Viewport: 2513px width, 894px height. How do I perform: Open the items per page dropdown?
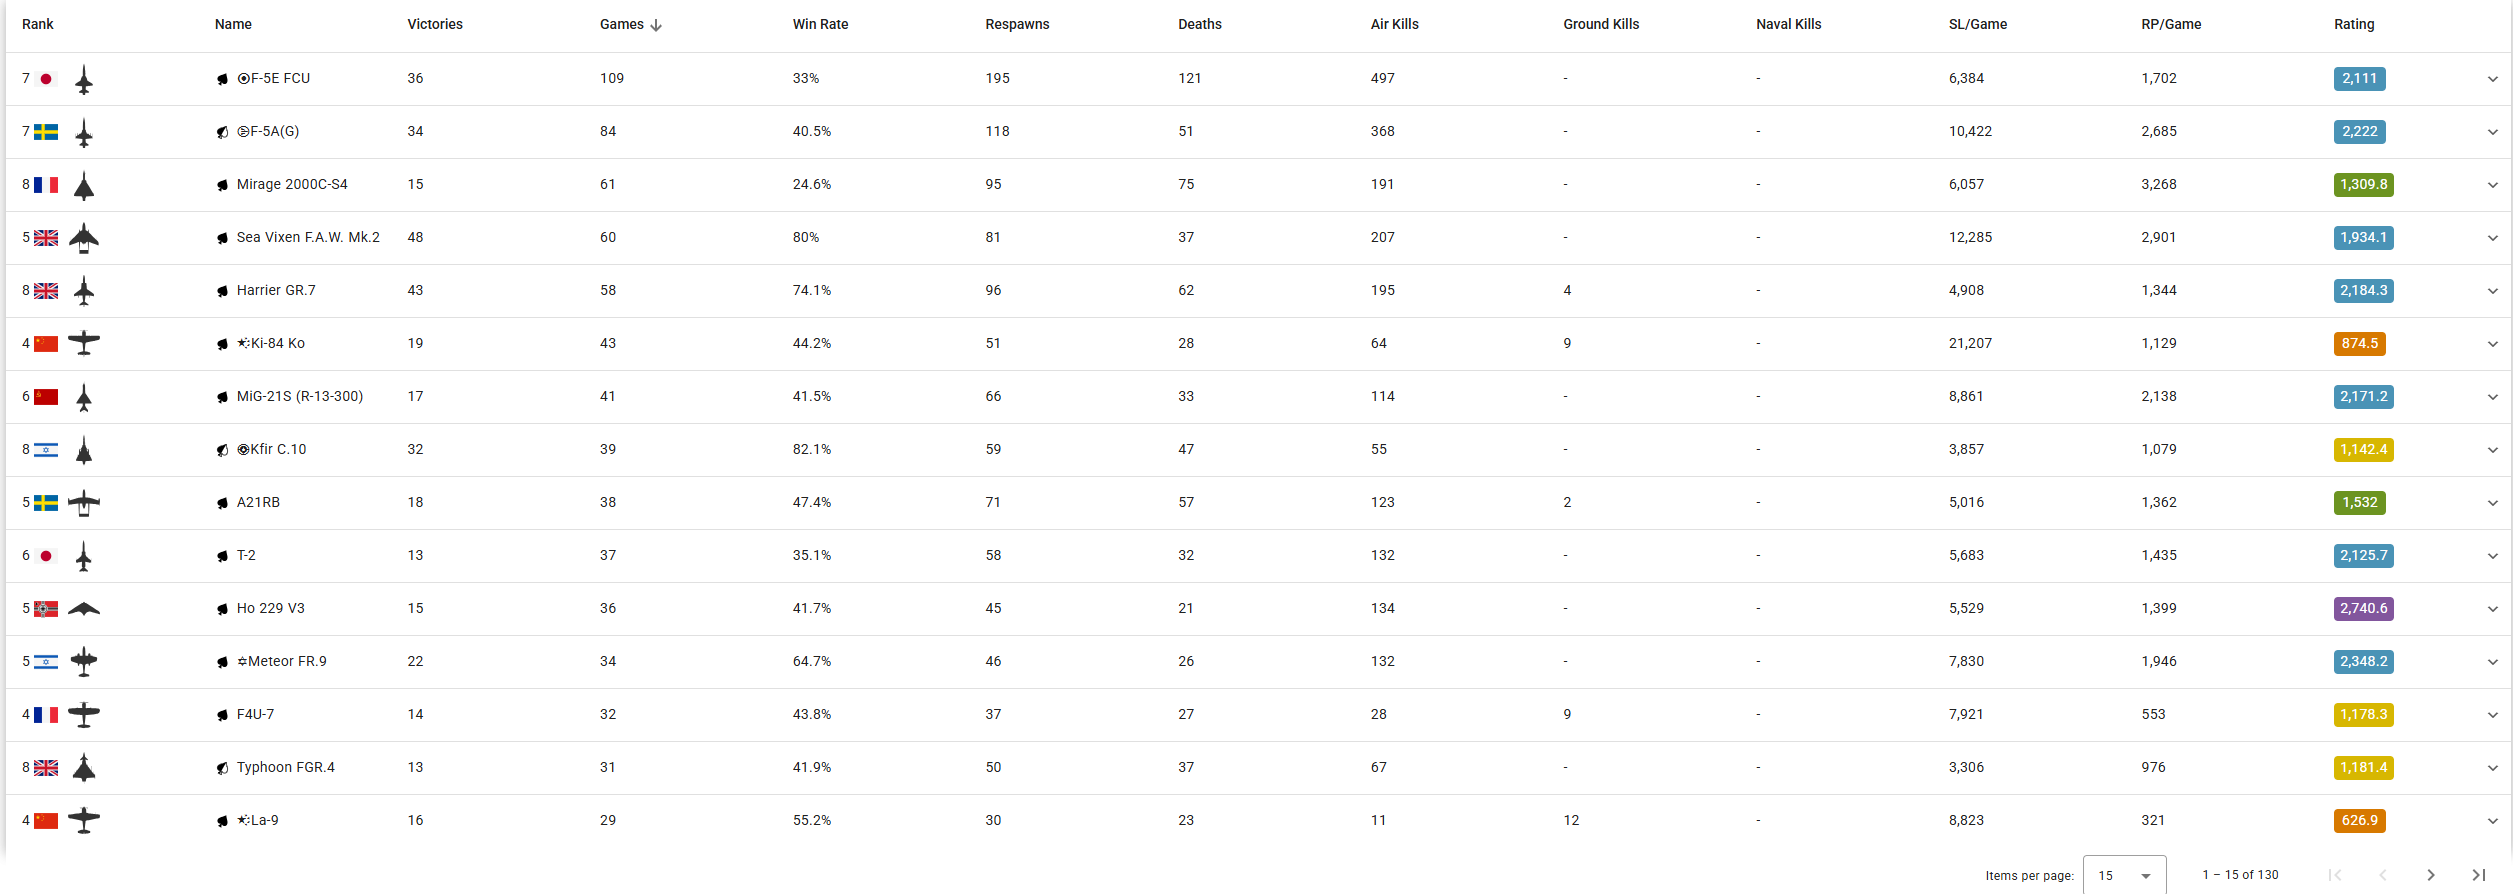[x=2124, y=875]
